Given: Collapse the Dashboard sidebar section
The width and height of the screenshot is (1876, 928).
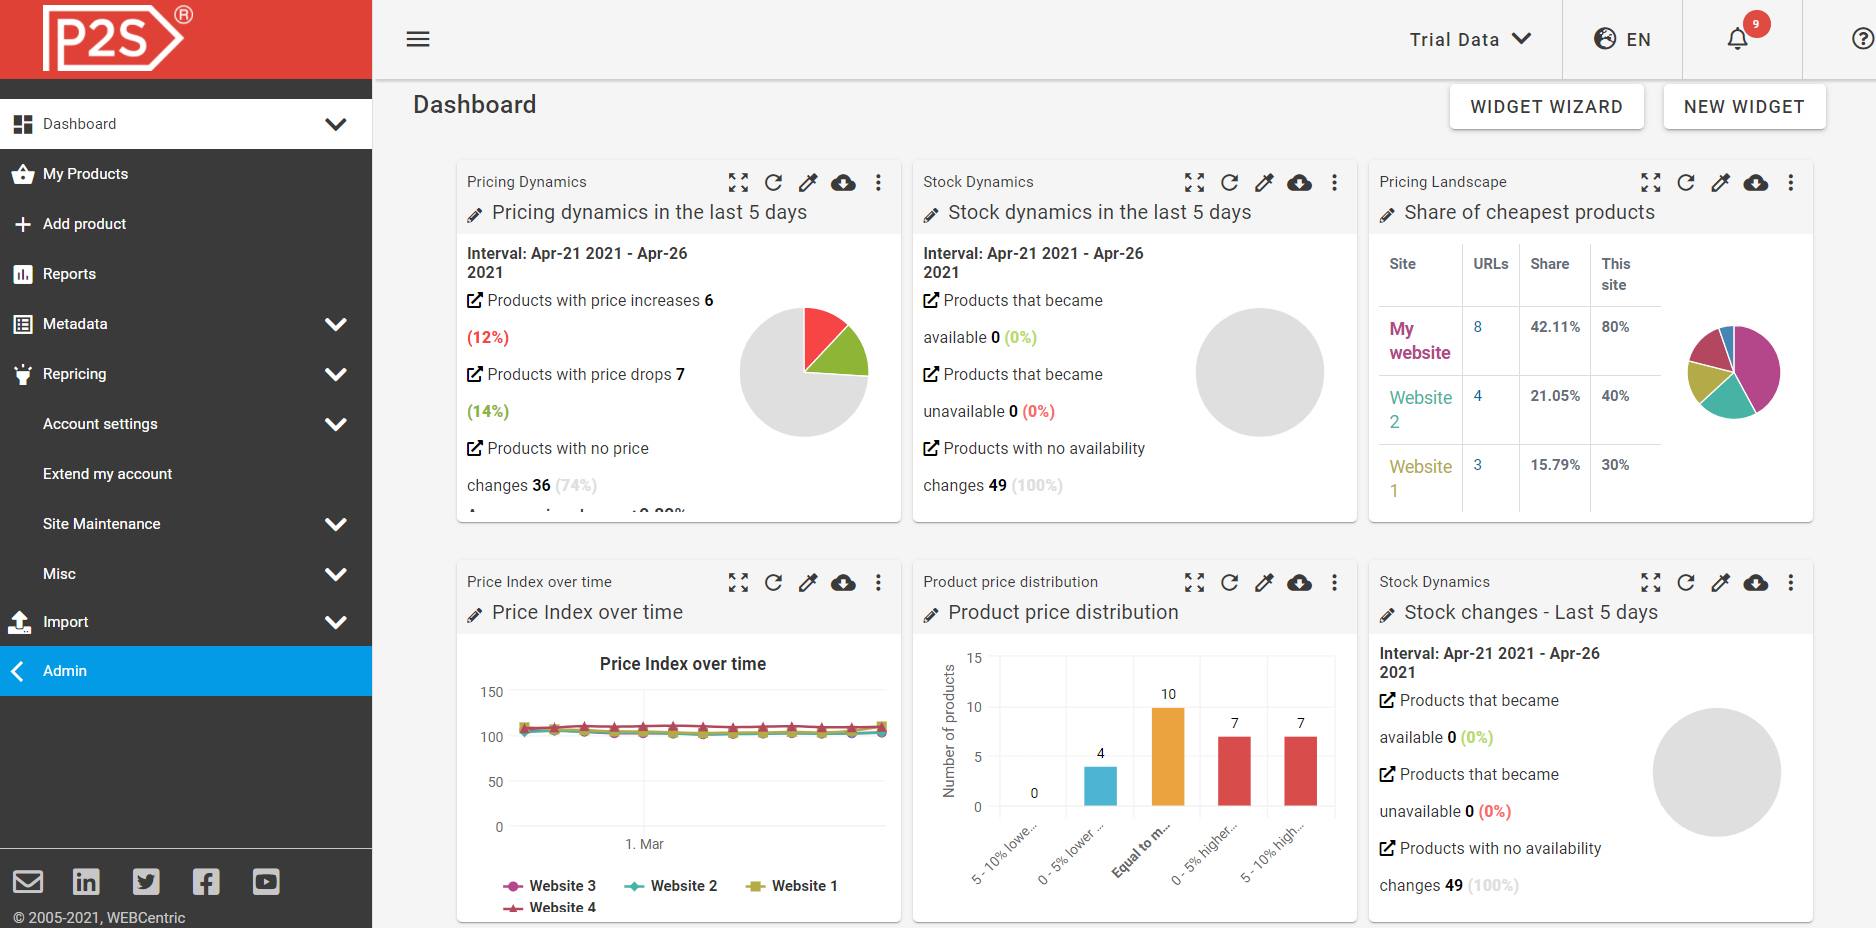Looking at the screenshot, I should pos(334,124).
